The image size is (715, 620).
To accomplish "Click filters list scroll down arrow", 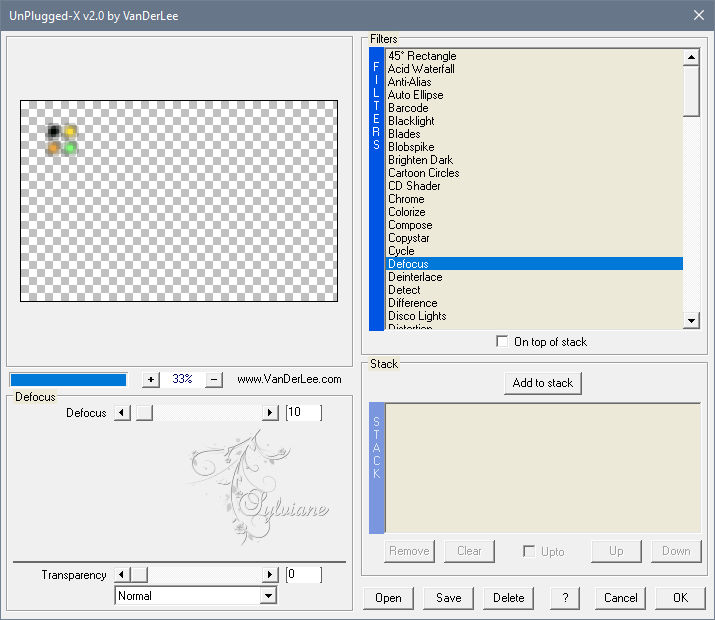I will (691, 320).
